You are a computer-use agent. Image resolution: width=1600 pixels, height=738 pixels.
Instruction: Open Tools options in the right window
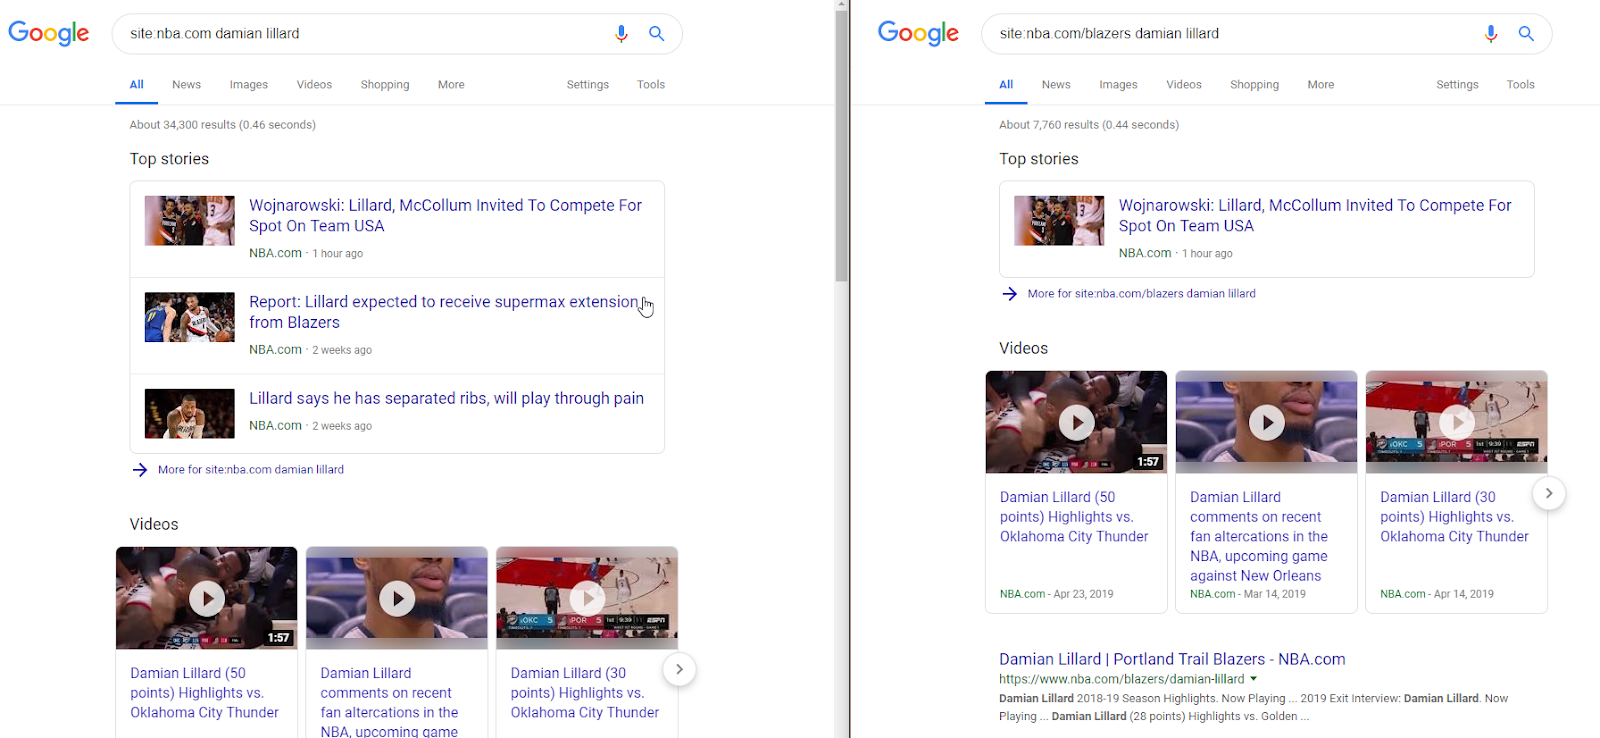1521,85
